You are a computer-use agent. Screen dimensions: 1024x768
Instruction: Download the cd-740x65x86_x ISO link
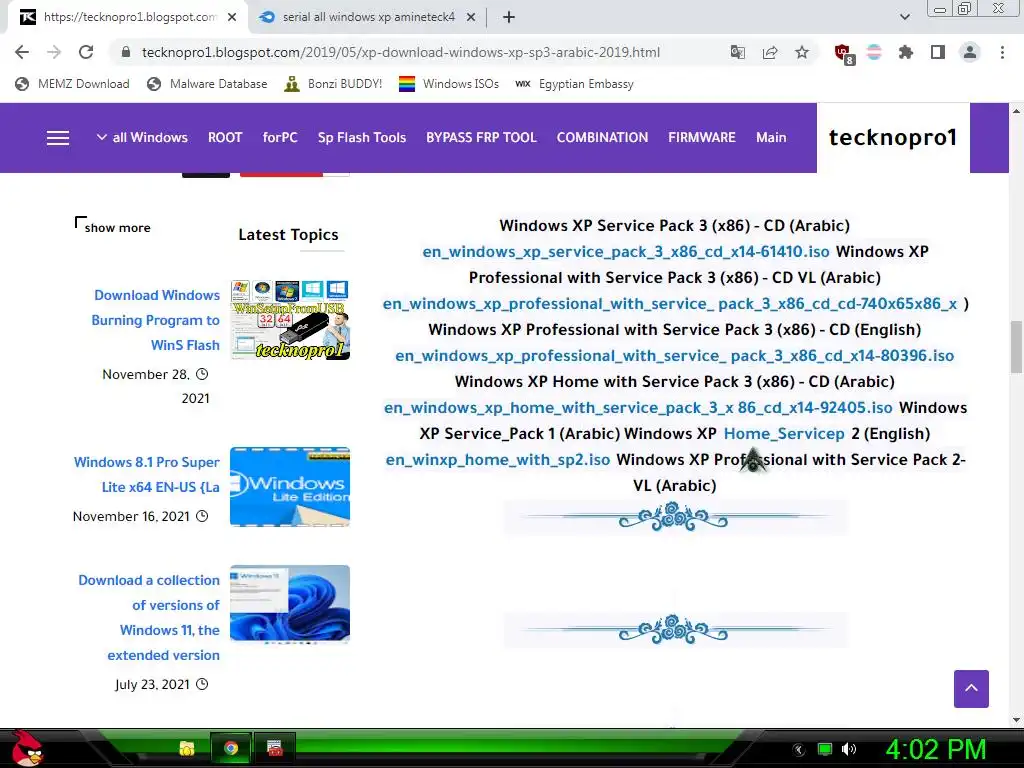pyautogui.click(x=670, y=304)
